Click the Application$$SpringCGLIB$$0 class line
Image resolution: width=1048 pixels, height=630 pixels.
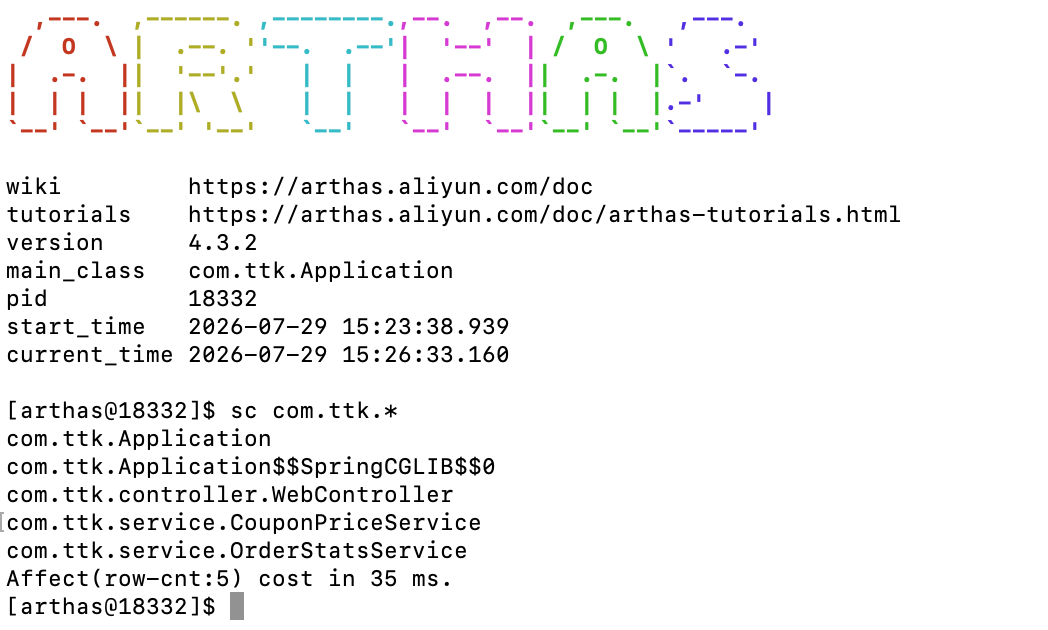click(251, 467)
